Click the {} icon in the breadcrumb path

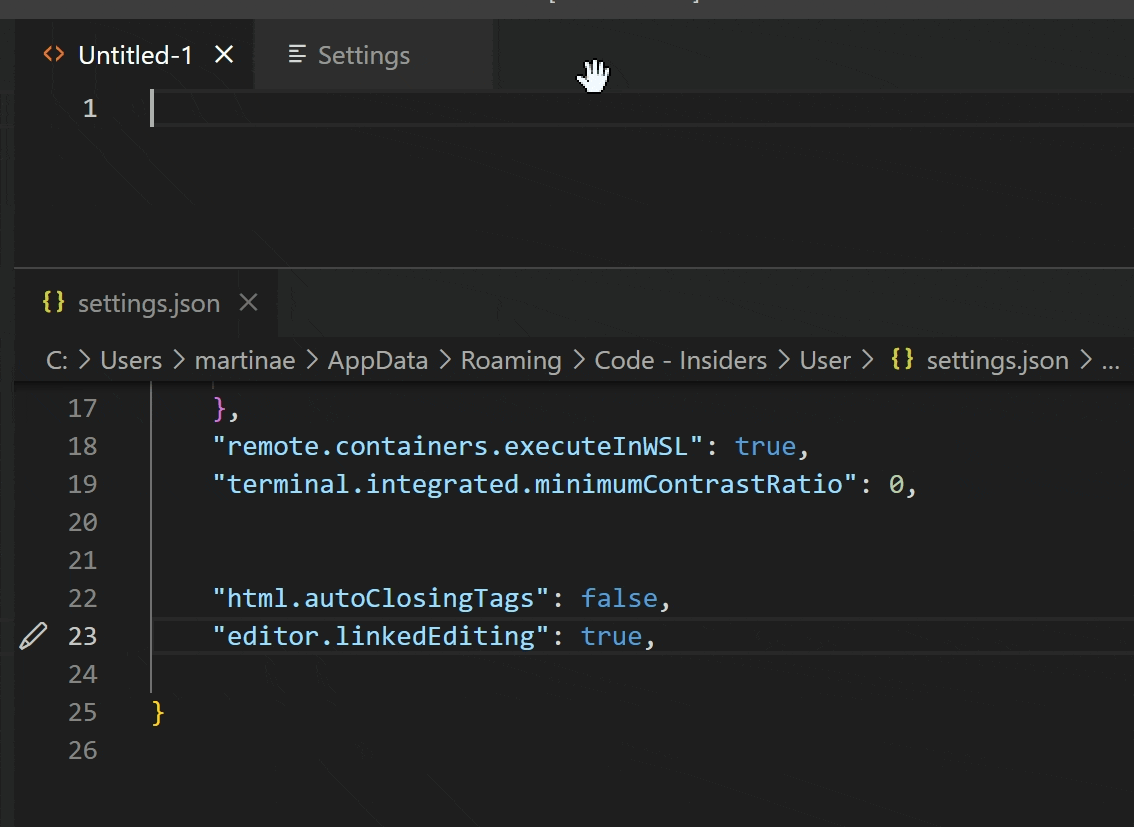click(x=901, y=360)
